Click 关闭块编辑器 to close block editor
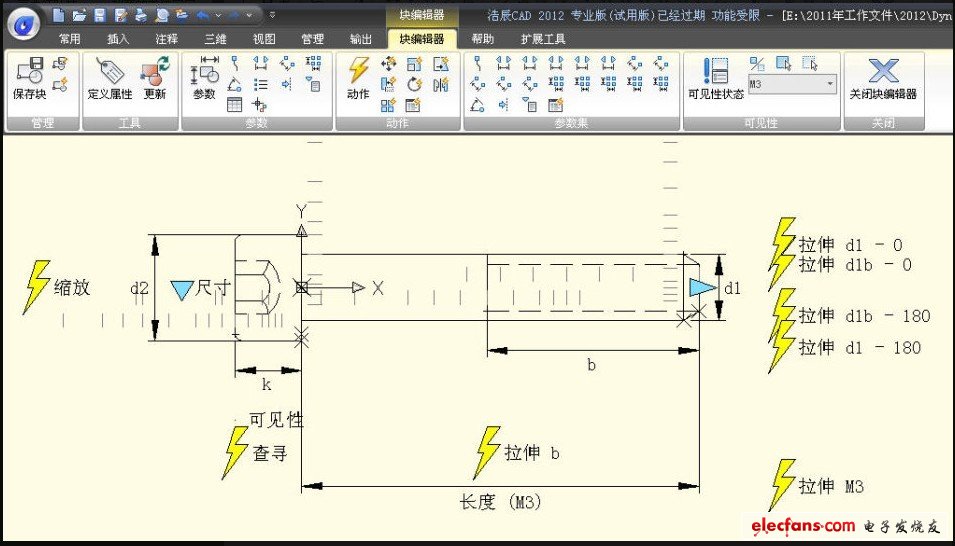The height and width of the screenshot is (546, 955). click(882, 78)
